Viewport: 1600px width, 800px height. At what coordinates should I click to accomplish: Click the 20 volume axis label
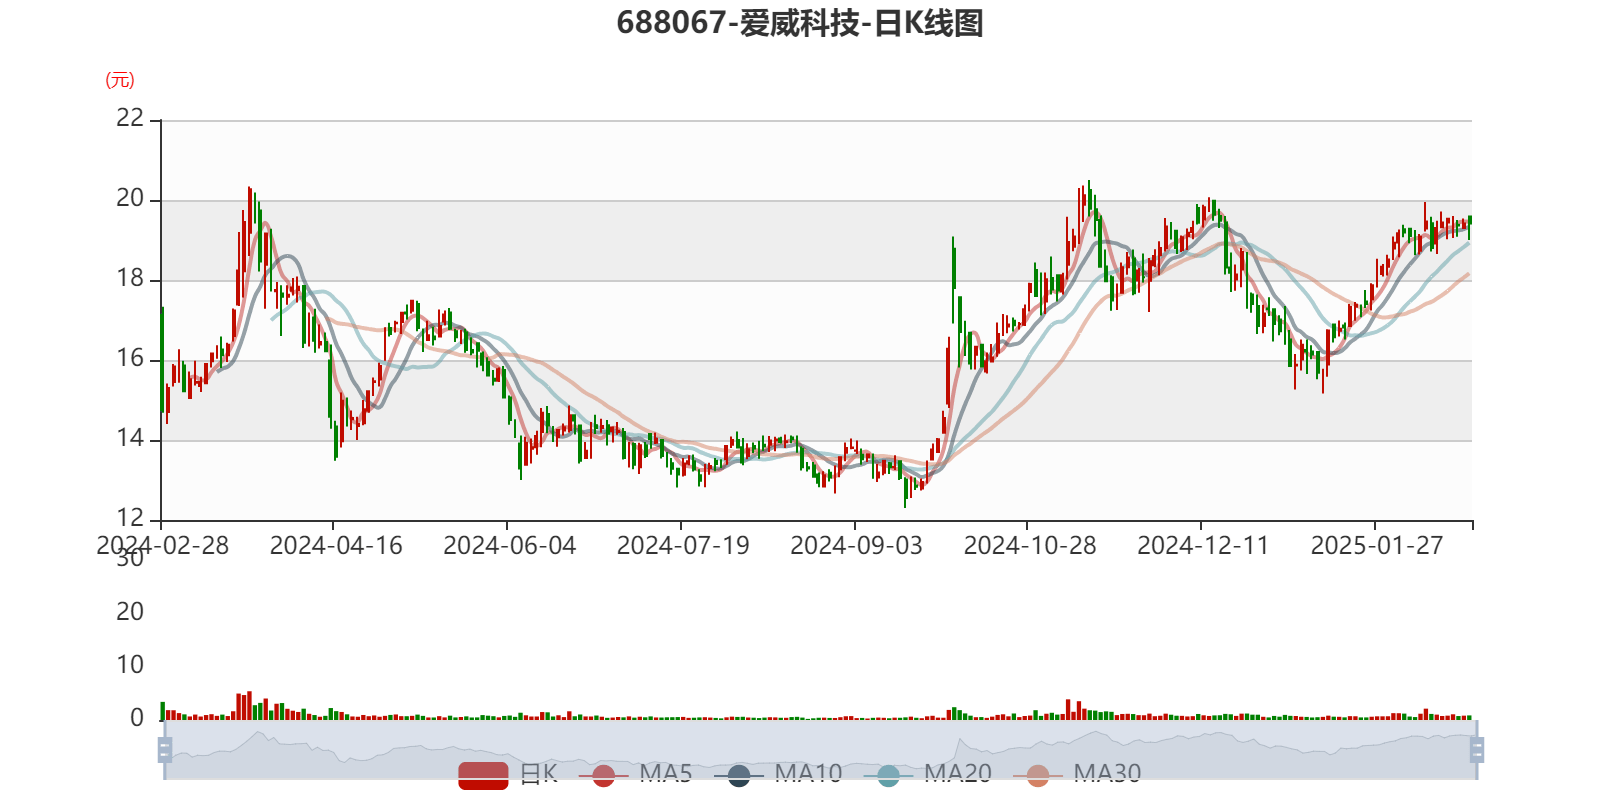(x=130, y=611)
